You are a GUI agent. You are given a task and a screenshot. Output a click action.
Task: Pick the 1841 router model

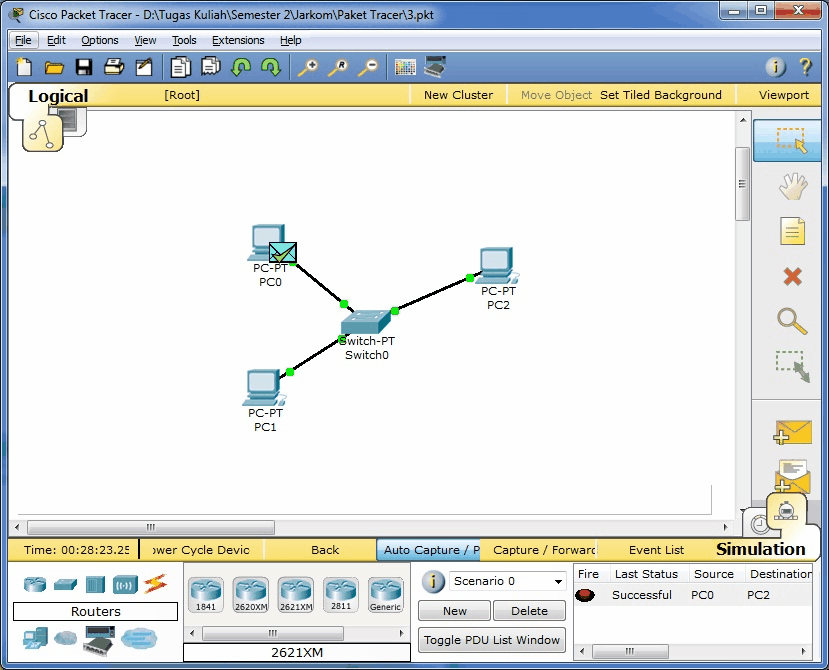tap(206, 595)
